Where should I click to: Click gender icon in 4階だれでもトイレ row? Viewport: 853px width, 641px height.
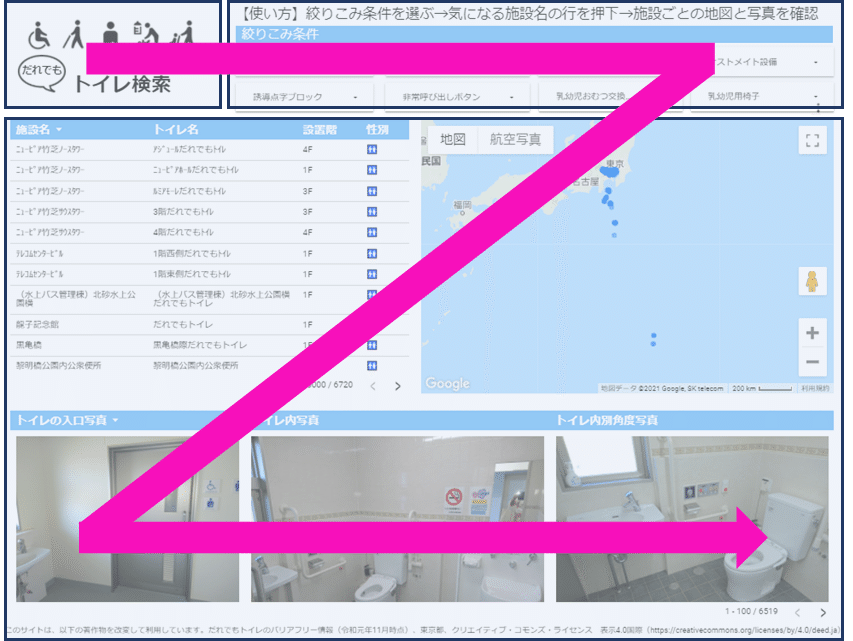(x=372, y=232)
